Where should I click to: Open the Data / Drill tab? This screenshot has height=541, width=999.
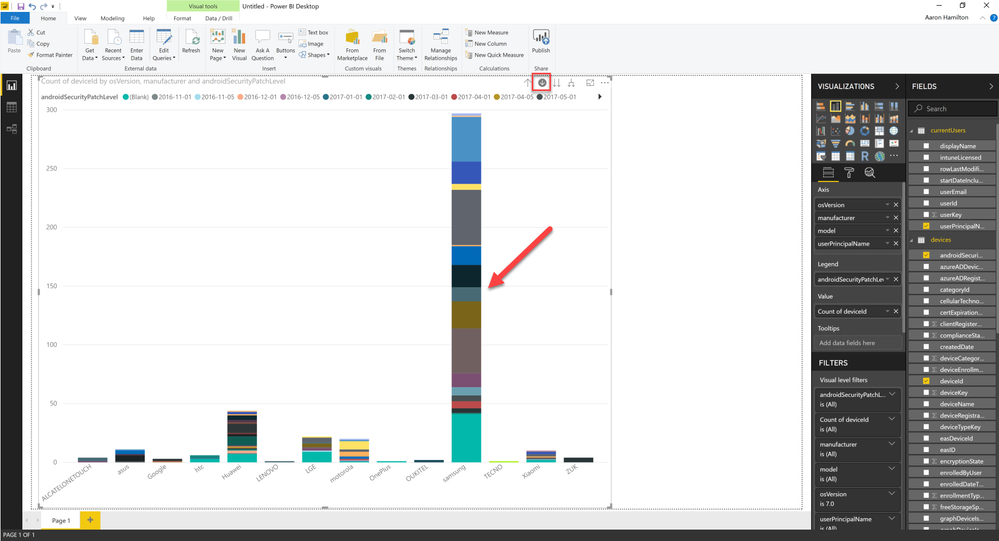(x=219, y=18)
